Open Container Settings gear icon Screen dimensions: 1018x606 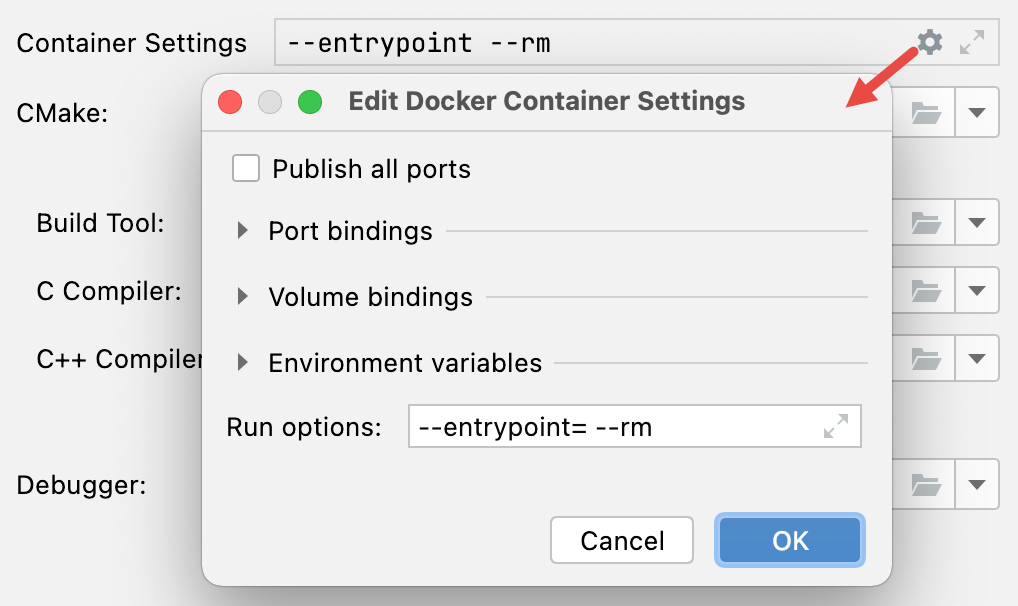929,42
